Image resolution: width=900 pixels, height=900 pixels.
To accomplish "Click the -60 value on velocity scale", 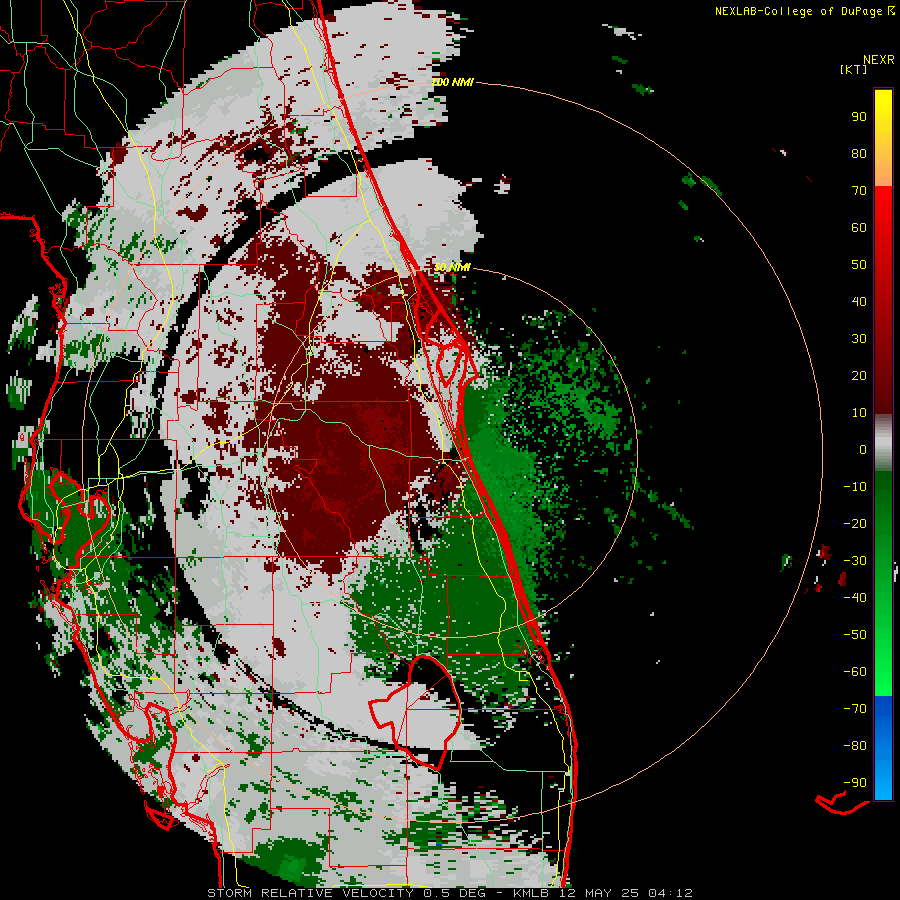I will tap(855, 672).
